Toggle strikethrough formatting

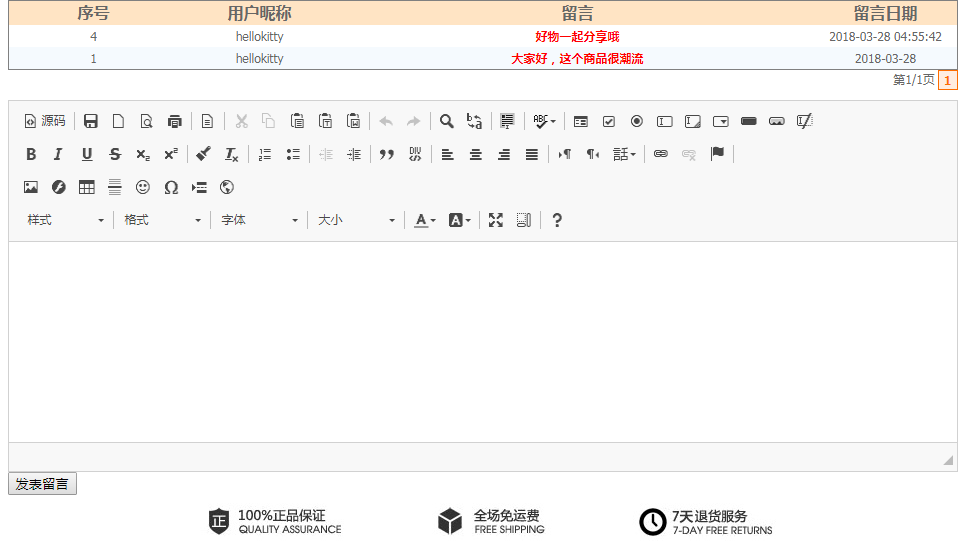click(115, 154)
